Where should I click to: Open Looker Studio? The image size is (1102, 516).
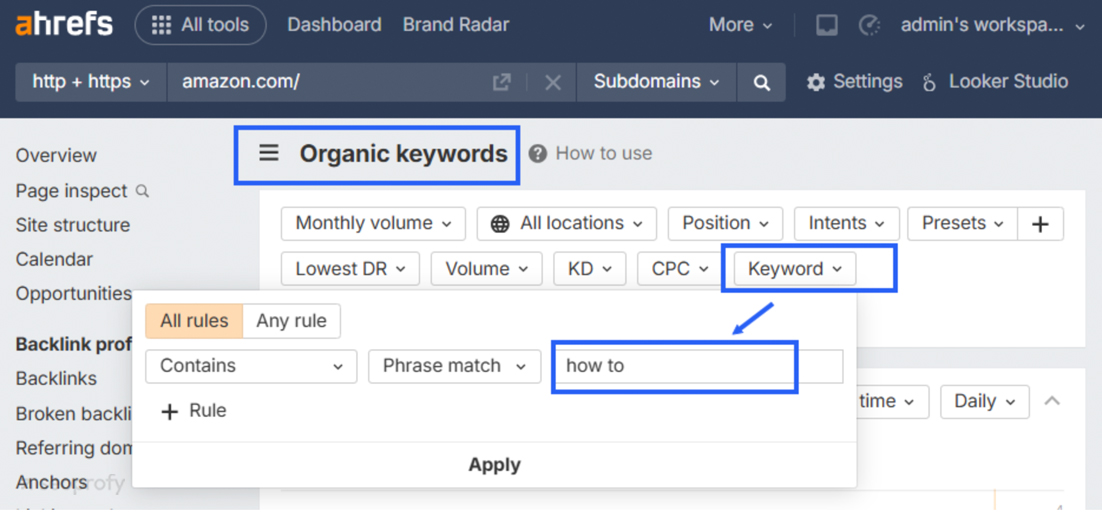point(995,82)
